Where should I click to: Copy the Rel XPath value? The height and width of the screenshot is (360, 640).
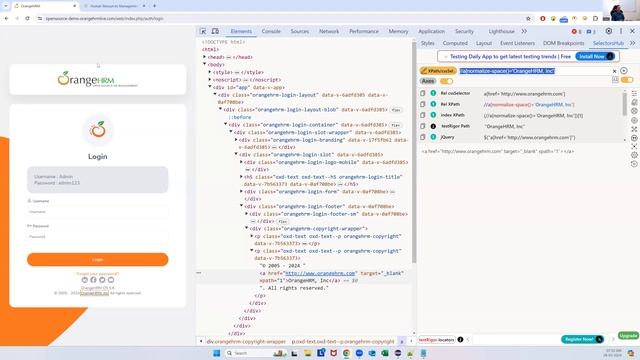pos(422,104)
